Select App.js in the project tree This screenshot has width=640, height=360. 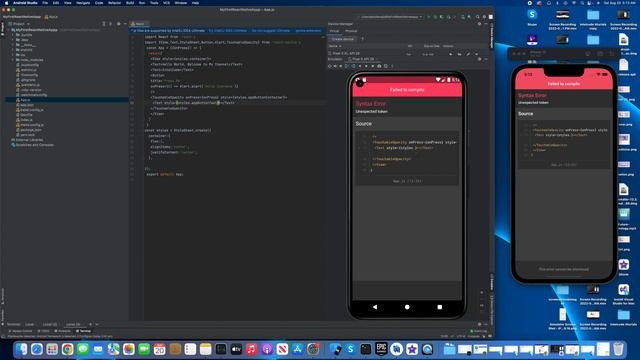click(24, 100)
